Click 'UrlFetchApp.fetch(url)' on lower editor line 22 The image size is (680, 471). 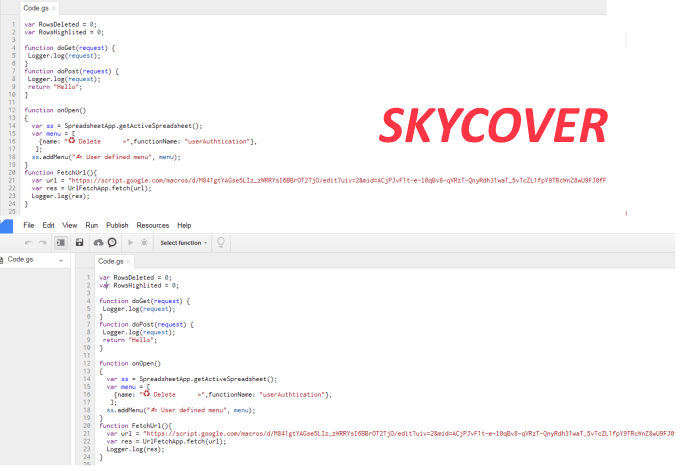pyautogui.click(x=184, y=442)
